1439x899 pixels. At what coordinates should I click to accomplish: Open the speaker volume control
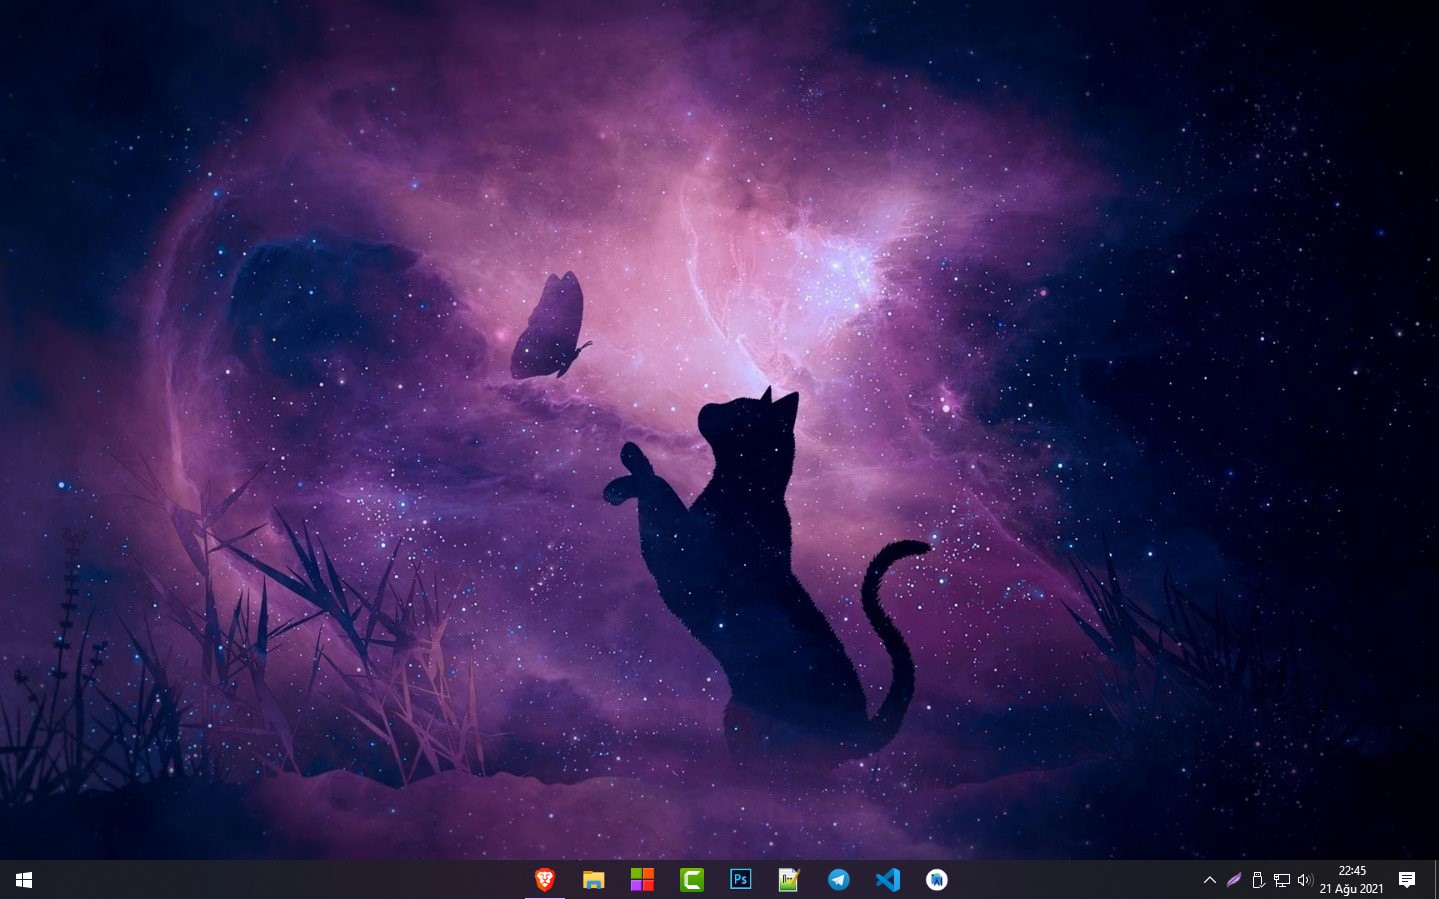click(x=1305, y=880)
